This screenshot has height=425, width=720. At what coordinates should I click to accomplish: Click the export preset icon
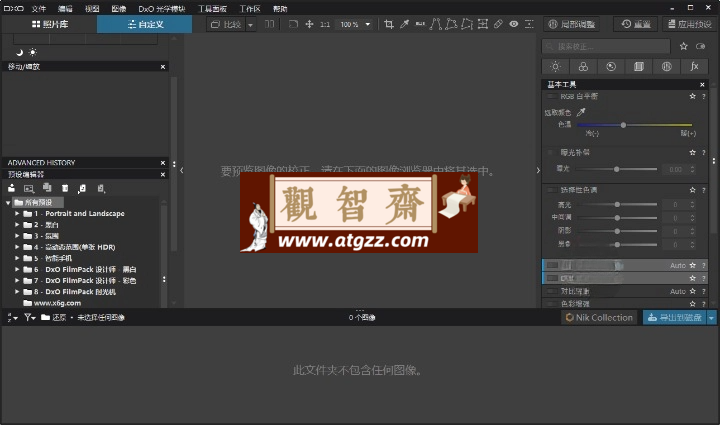pos(101,188)
